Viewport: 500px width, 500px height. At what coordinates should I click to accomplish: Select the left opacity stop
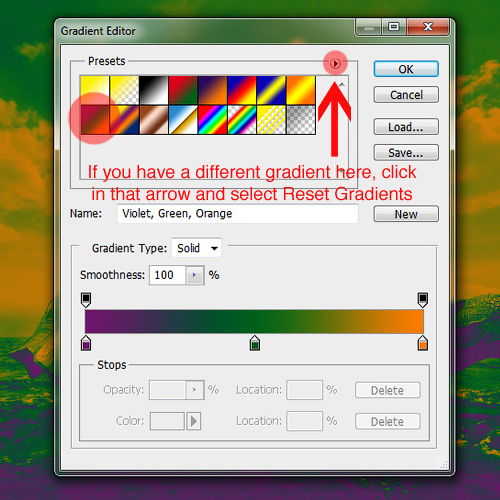point(86,300)
